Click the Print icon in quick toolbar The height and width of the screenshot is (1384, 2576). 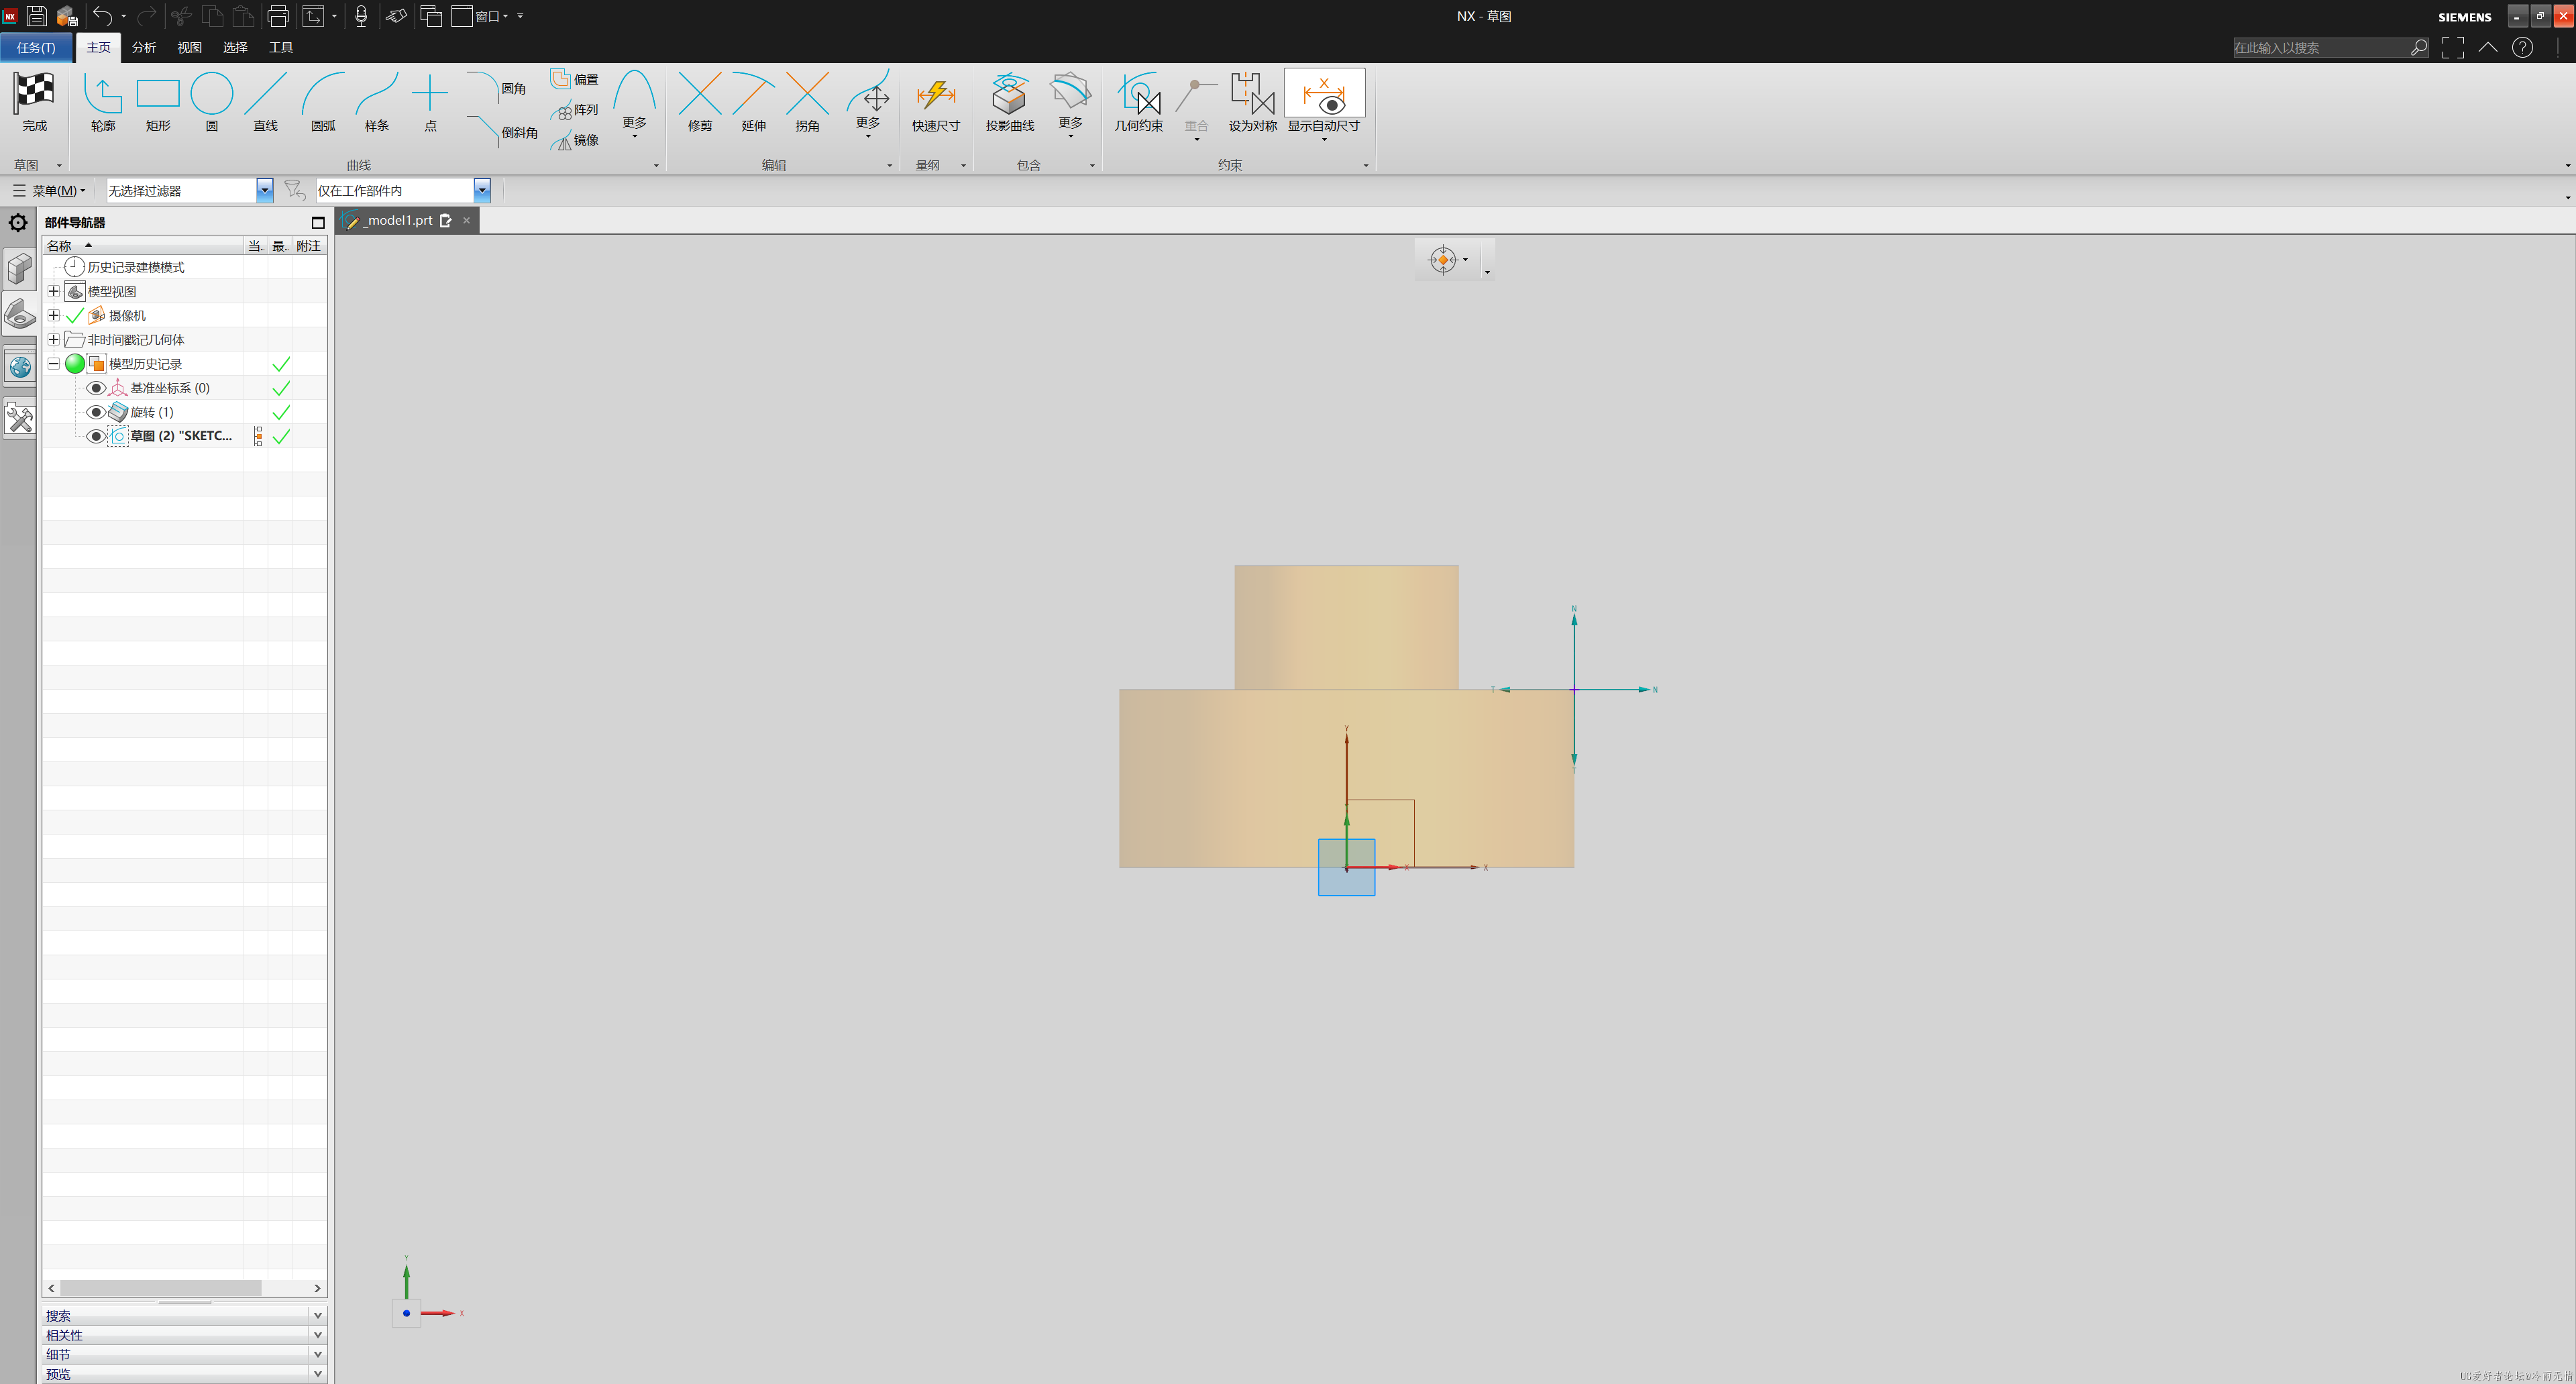(x=278, y=15)
